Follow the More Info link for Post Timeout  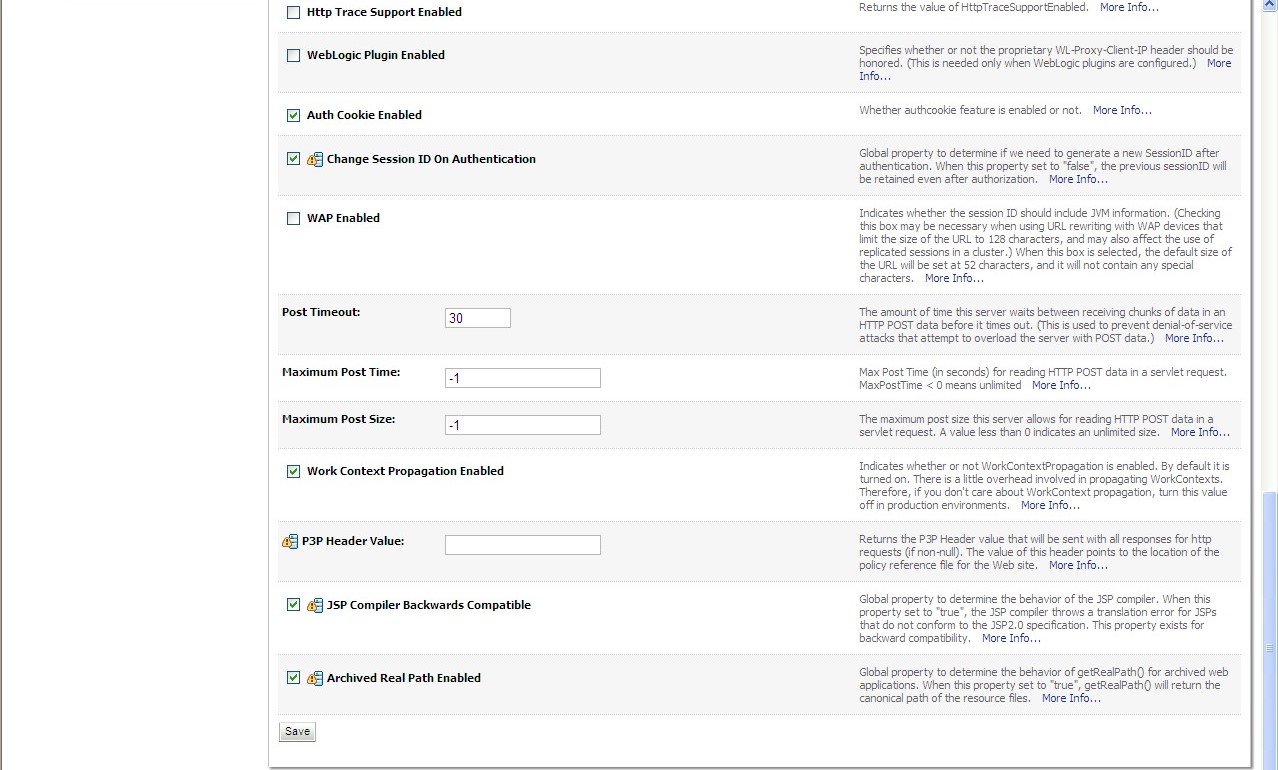tap(1194, 338)
